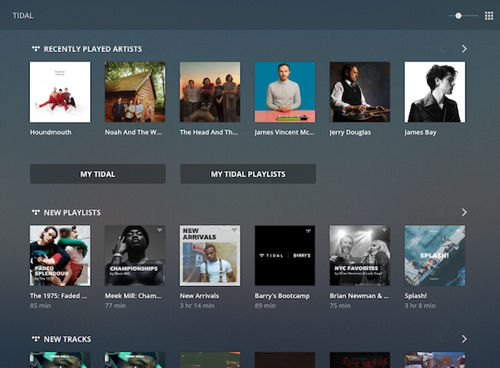500x368 pixels.
Task: Click "James Vincent Mc..." name label
Action: [x=284, y=132]
